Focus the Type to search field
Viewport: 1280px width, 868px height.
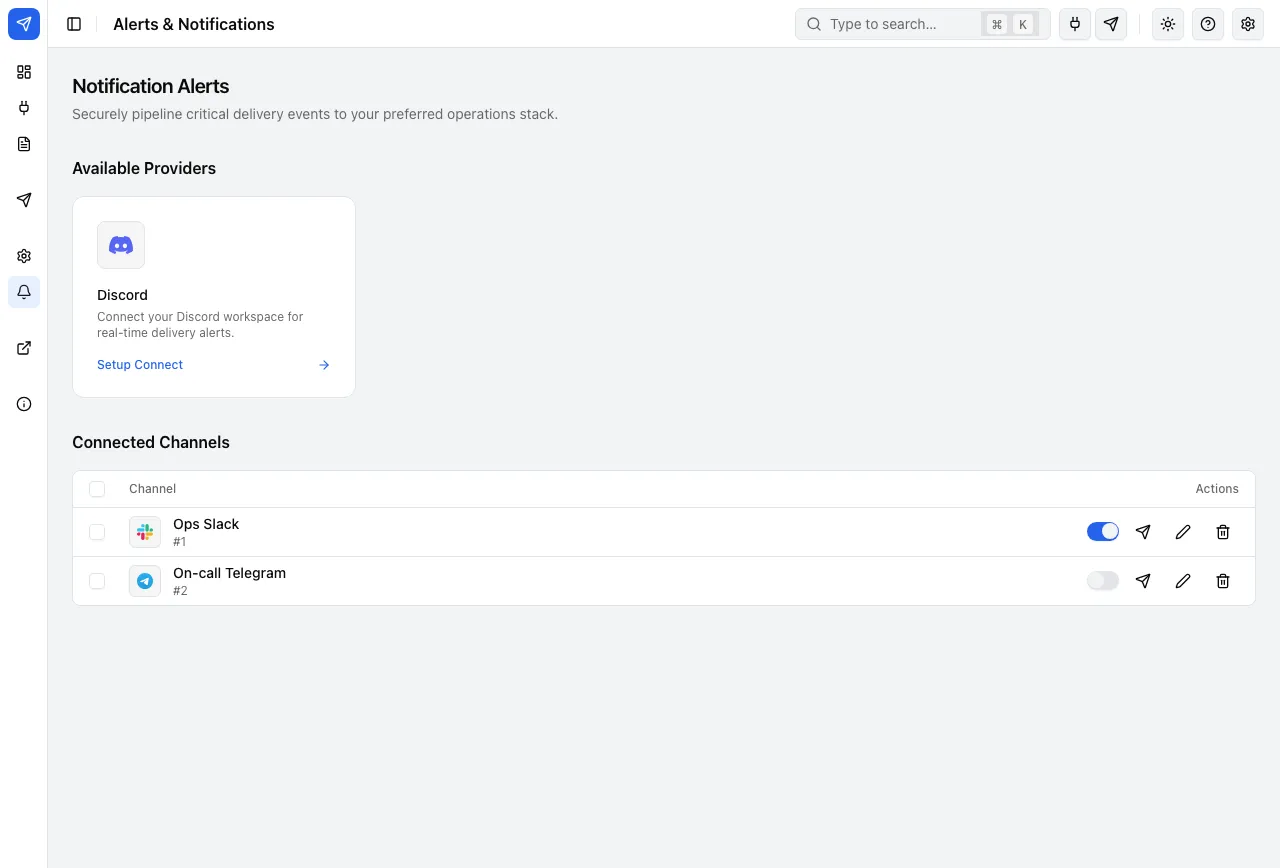[x=922, y=24]
